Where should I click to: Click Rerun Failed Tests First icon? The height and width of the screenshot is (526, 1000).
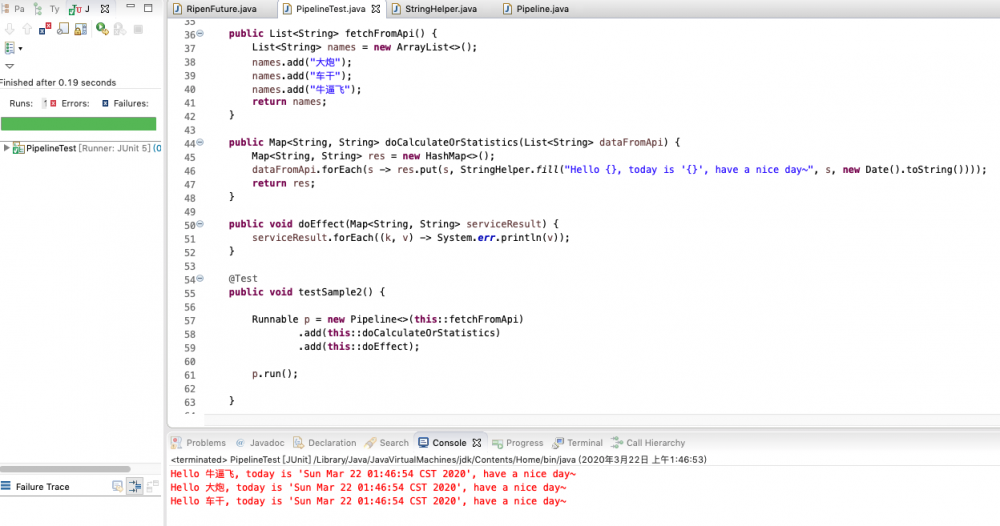(x=120, y=29)
